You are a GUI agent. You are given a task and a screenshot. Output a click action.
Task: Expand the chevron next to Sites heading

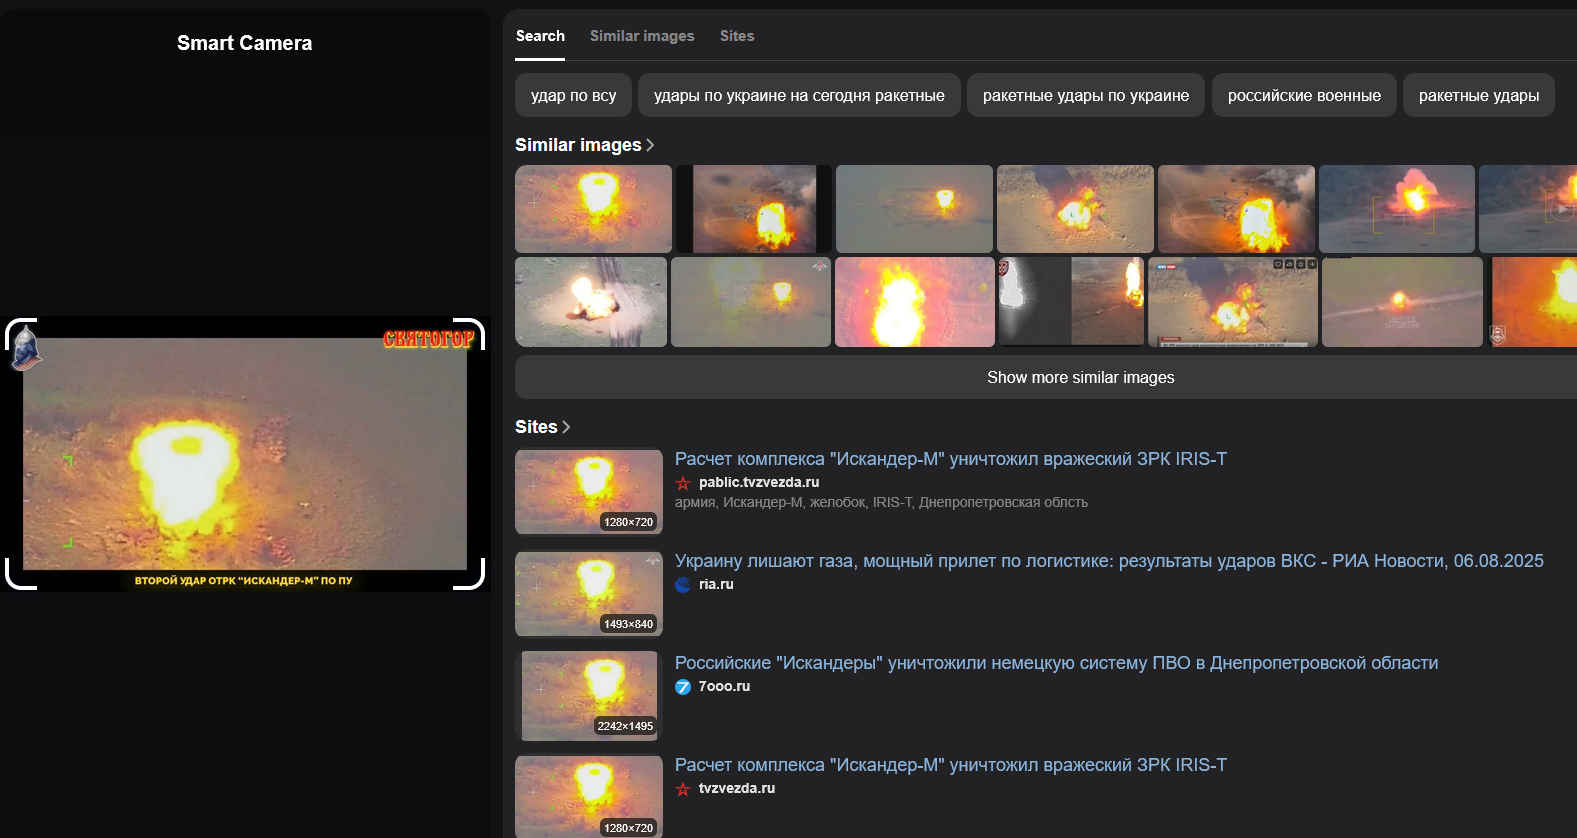tap(566, 427)
